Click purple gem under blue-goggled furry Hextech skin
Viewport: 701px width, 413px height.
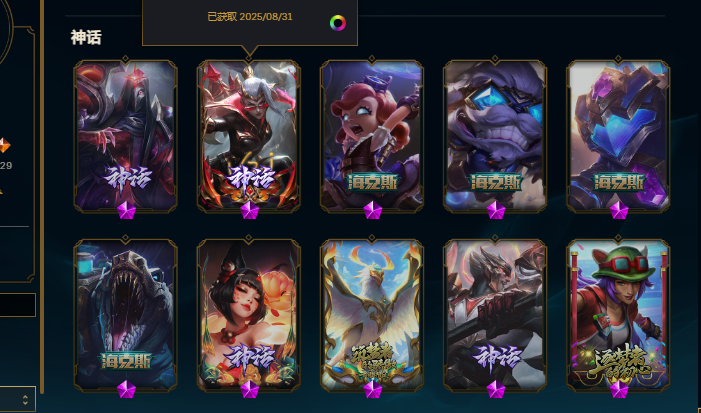(x=496, y=211)
